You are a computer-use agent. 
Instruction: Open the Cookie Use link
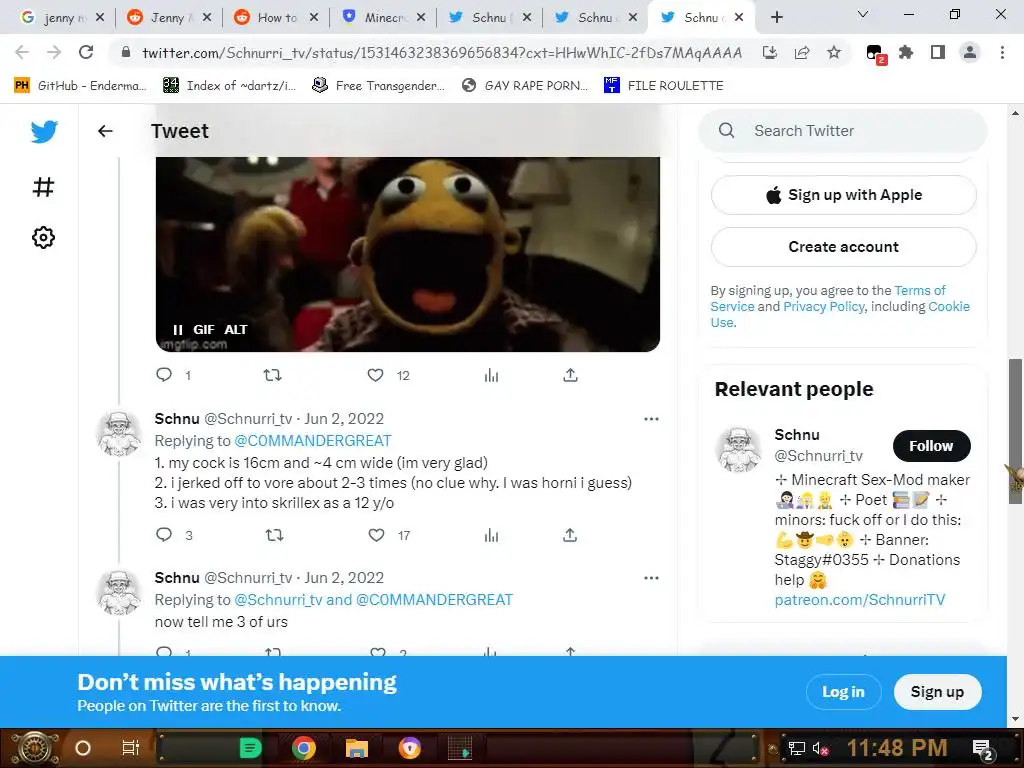[949, 306]
